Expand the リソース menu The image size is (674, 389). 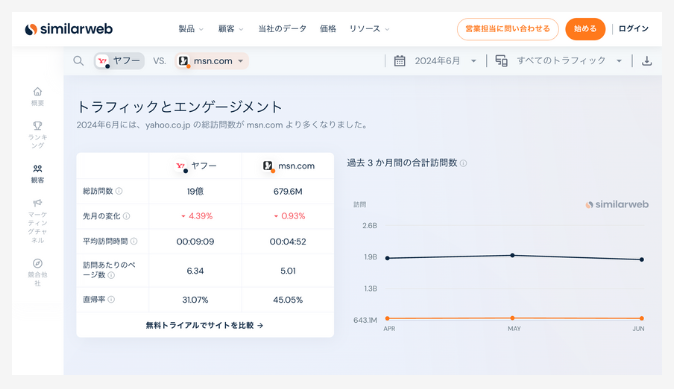tap(369, 29)
